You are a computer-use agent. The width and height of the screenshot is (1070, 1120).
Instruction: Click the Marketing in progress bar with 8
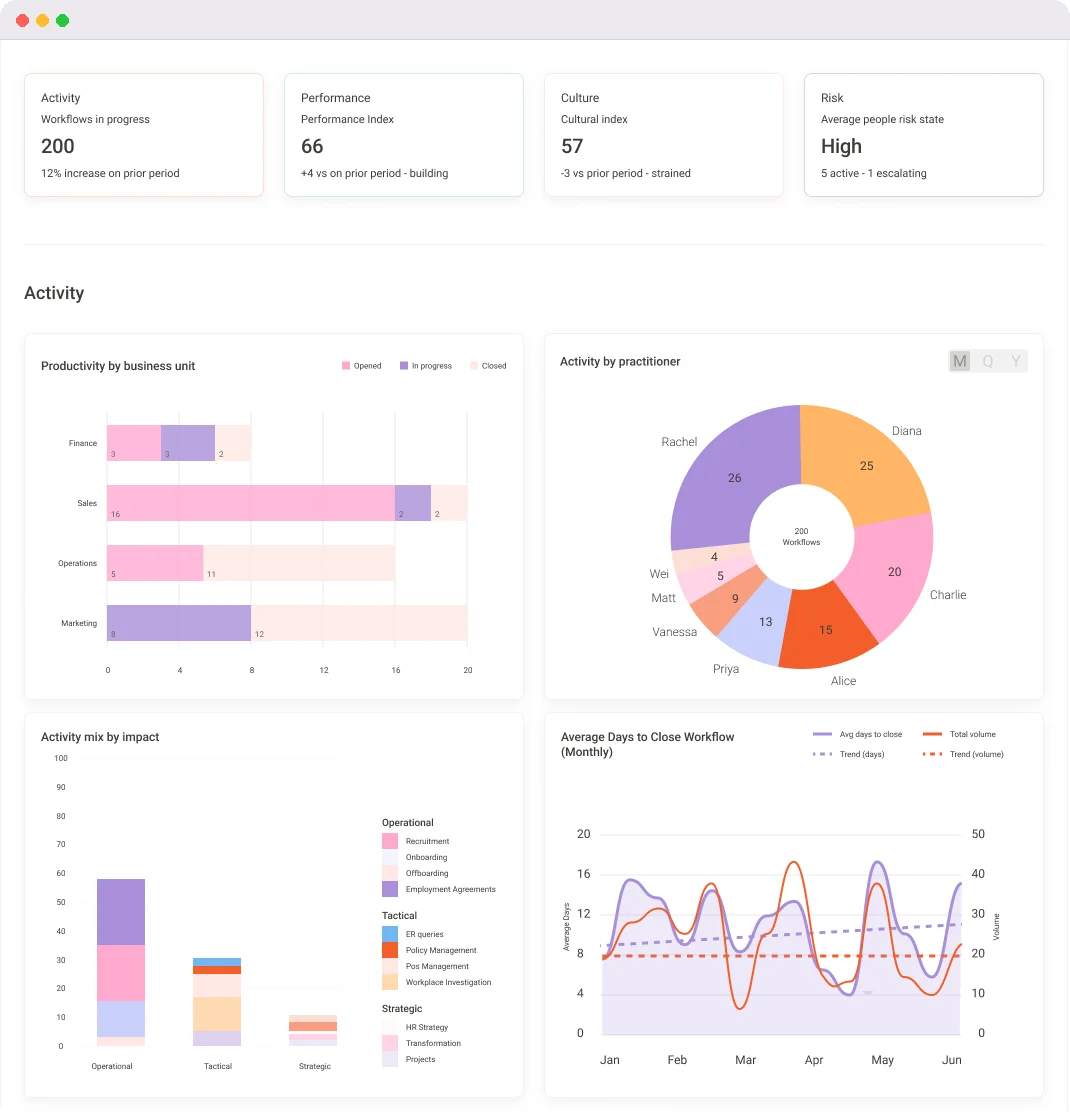[179, 623]
